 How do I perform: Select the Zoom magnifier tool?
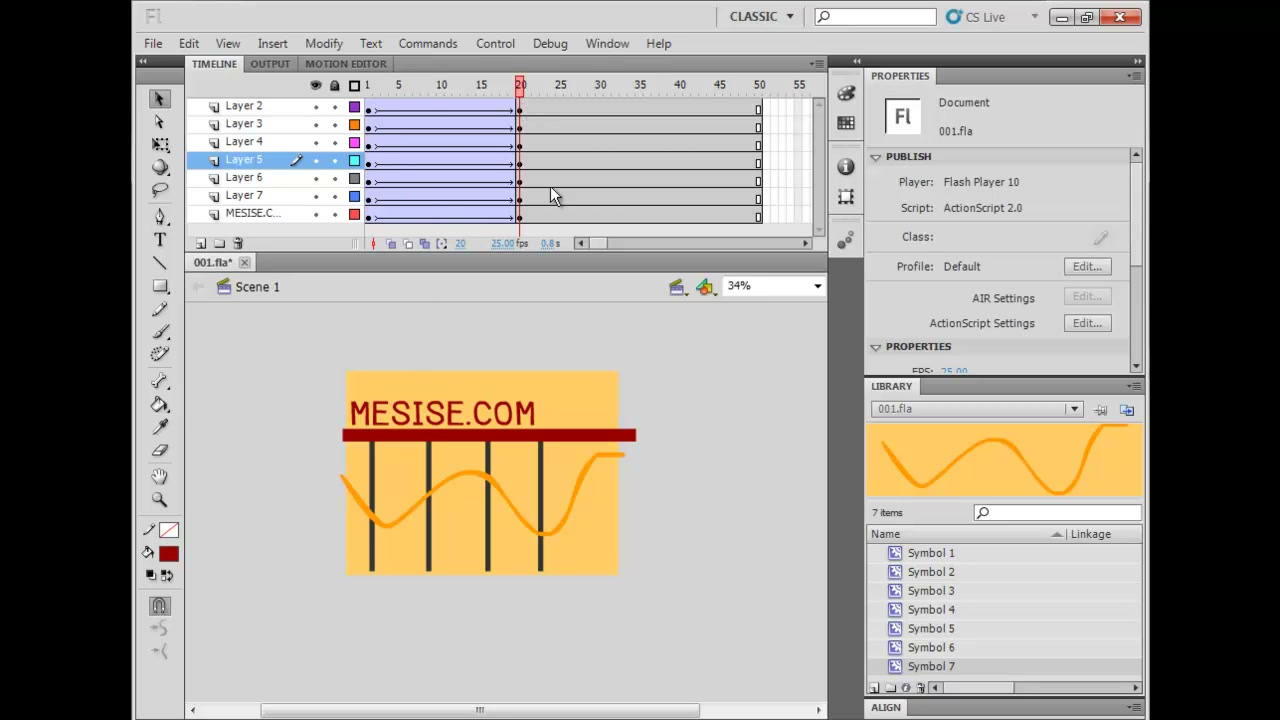point(160,499)
